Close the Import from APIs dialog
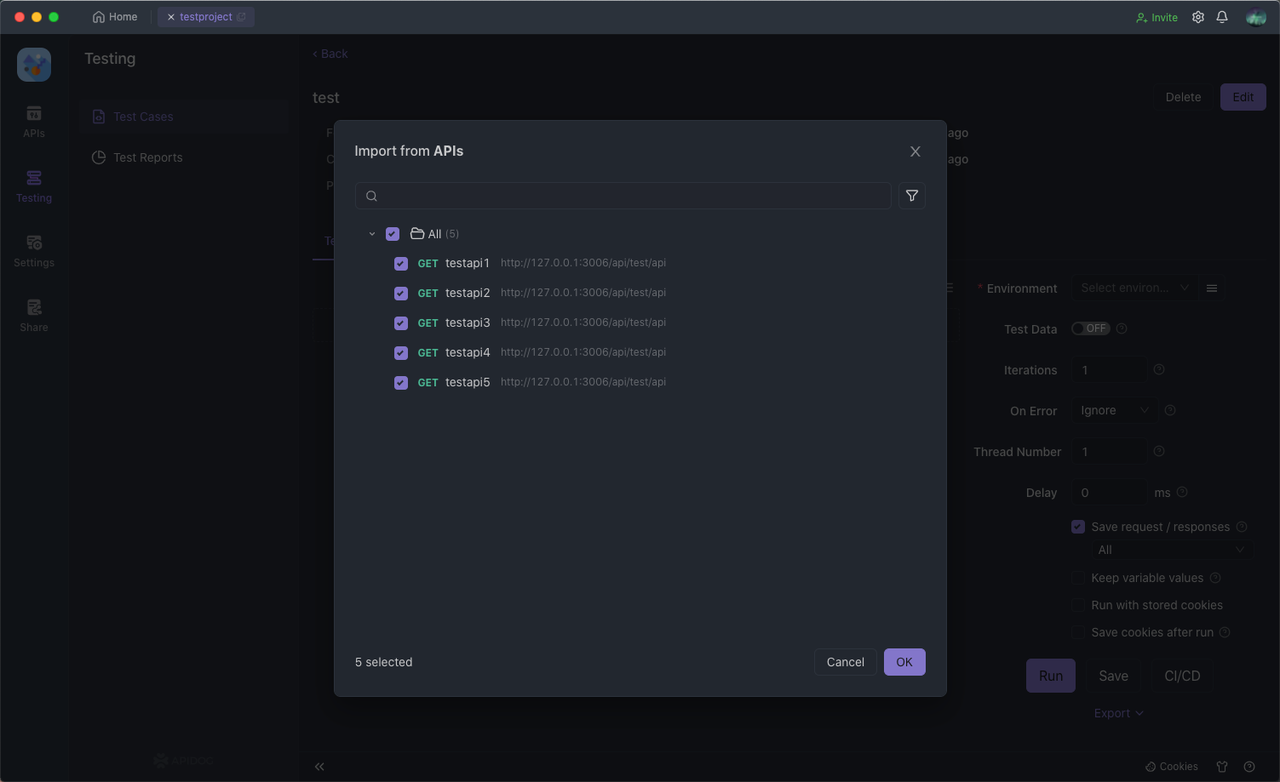This screenshot has width=1280, height=782. (x=915, y=151)
